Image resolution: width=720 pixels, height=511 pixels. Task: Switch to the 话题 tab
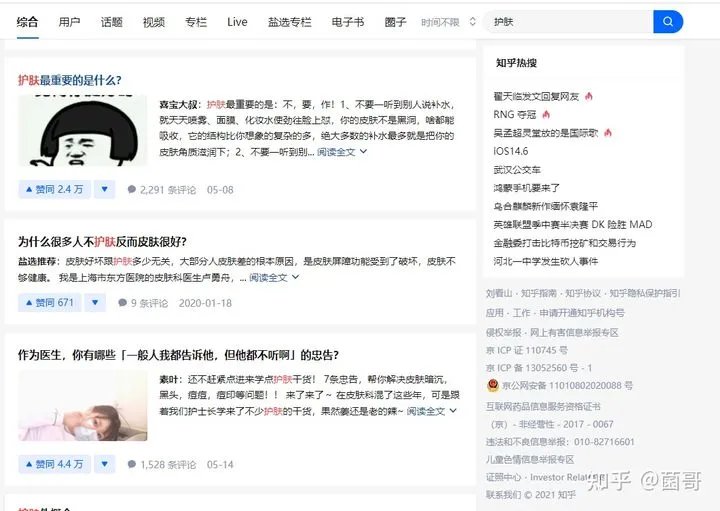(112, 22)
